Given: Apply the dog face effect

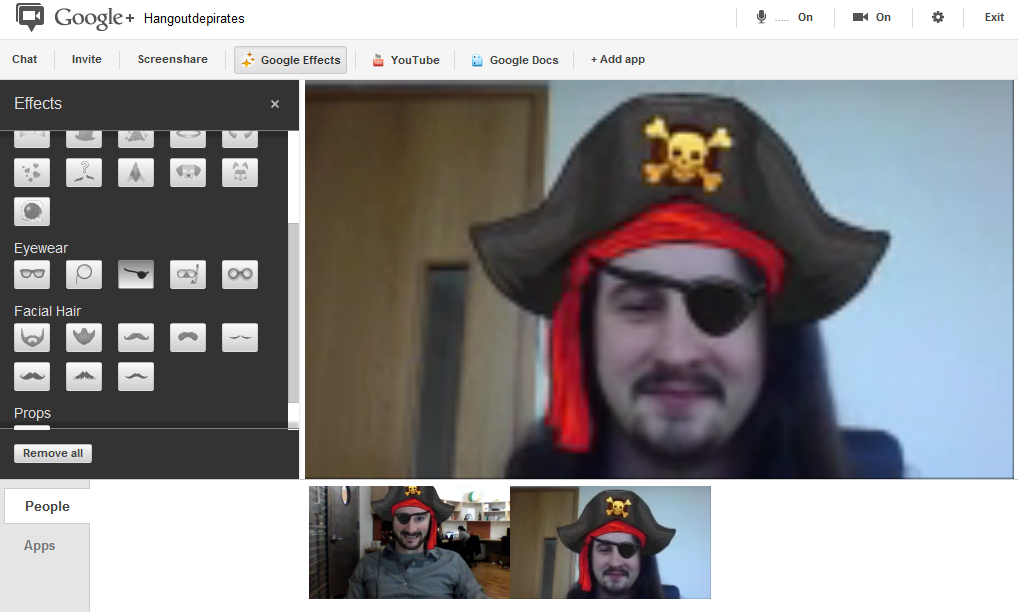Looking at the screenshot, I should click(x=188, y=173).
